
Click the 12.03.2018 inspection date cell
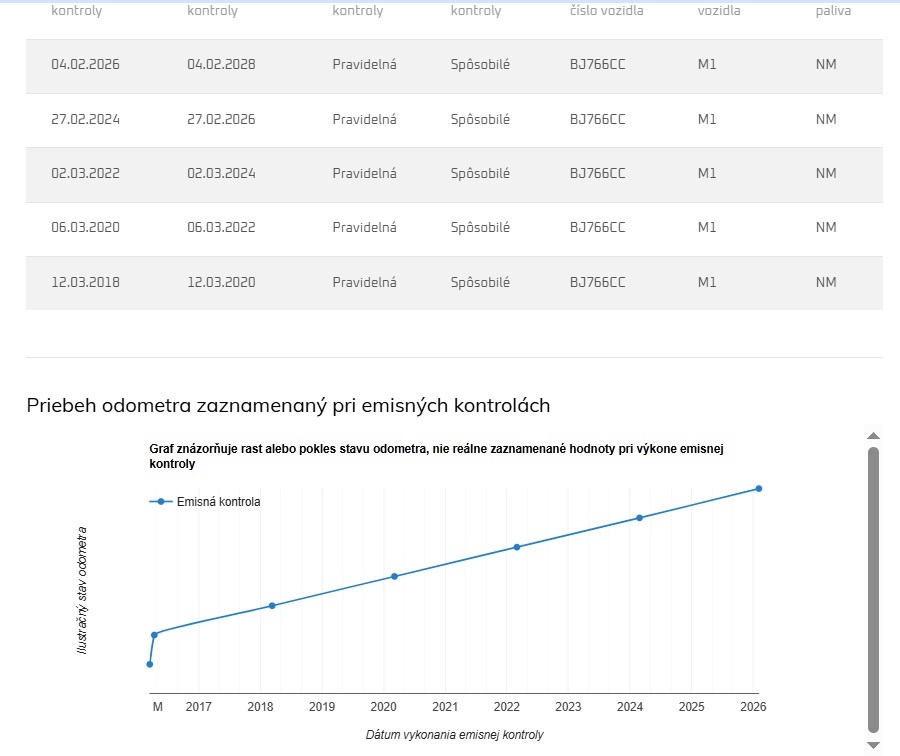pos(85,282)
